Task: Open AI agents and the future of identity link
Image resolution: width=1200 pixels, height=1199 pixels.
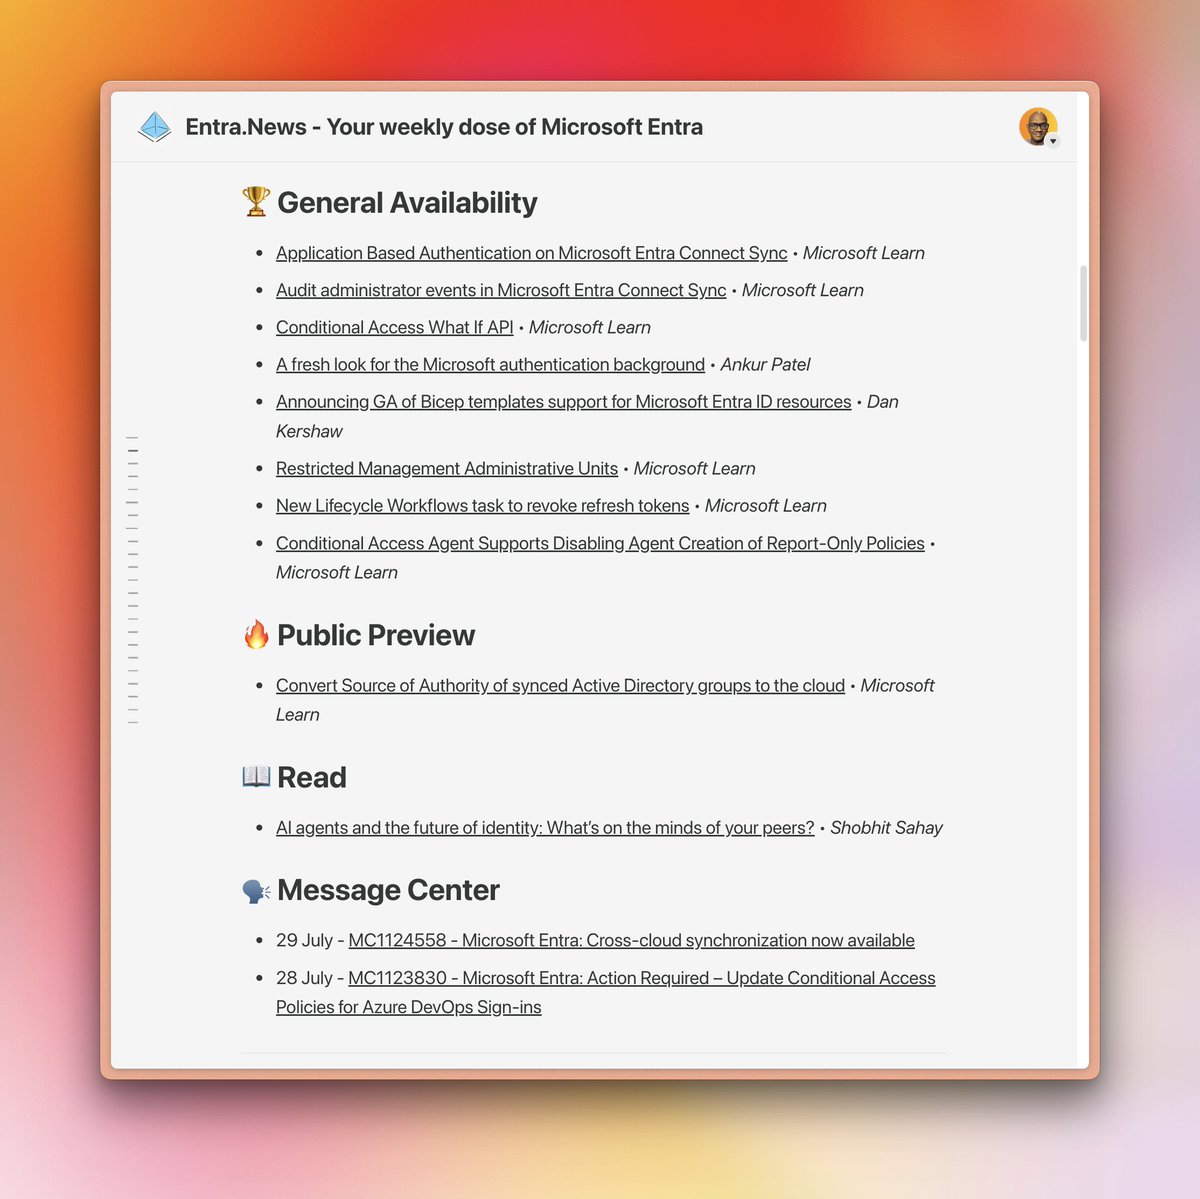Action: point(545,827)
